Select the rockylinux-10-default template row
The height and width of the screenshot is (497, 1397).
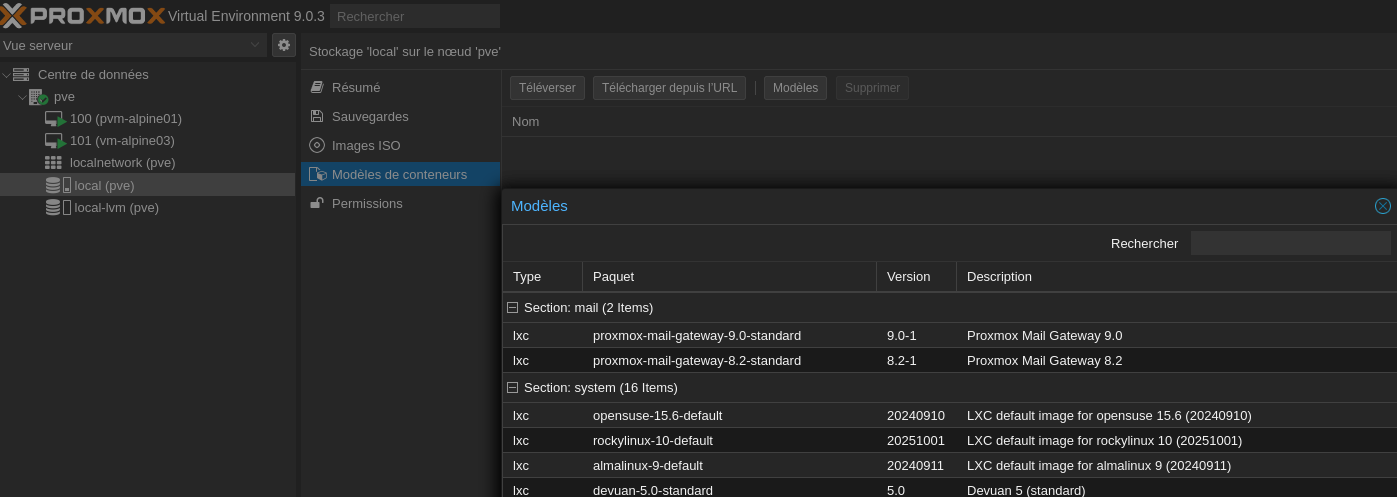(x=653, y=441)
